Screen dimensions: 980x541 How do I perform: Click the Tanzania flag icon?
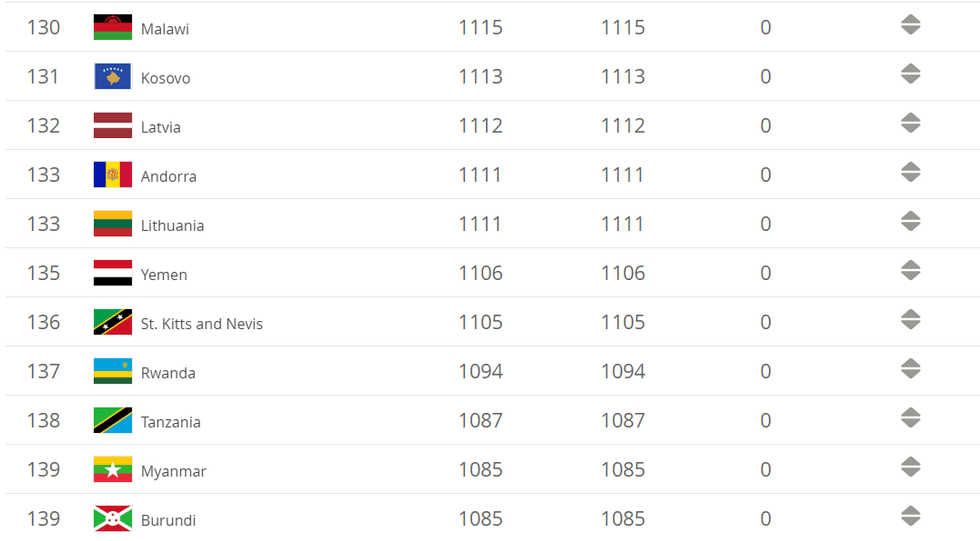[x=113, y=420]
